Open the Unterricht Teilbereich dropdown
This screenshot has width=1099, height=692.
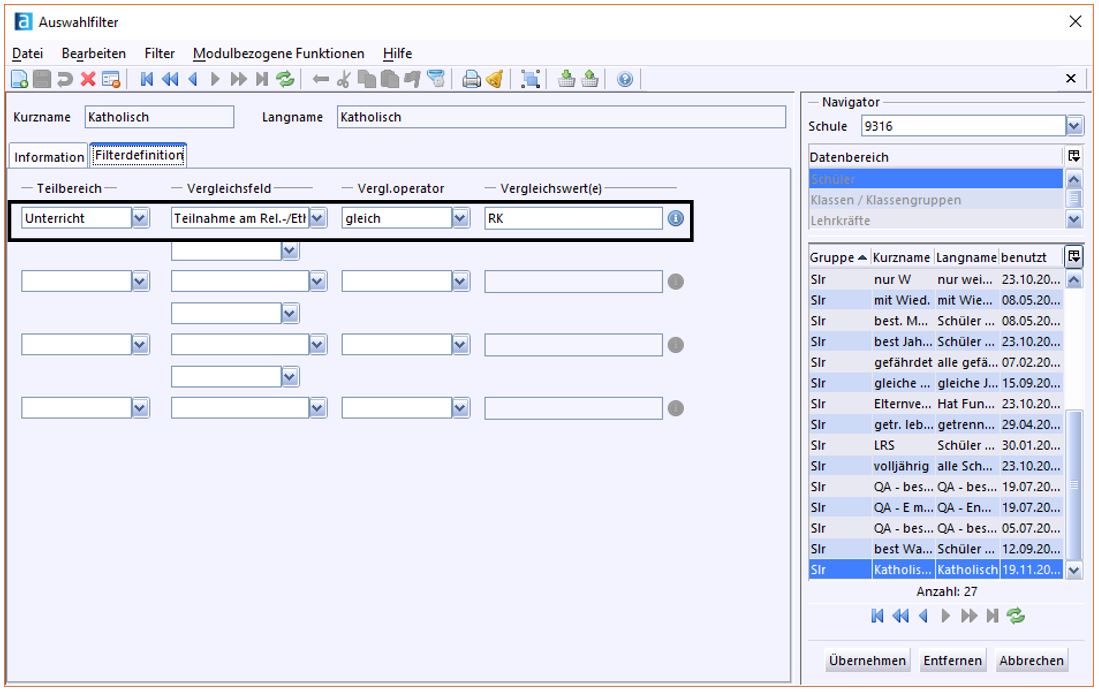point(140,218)
